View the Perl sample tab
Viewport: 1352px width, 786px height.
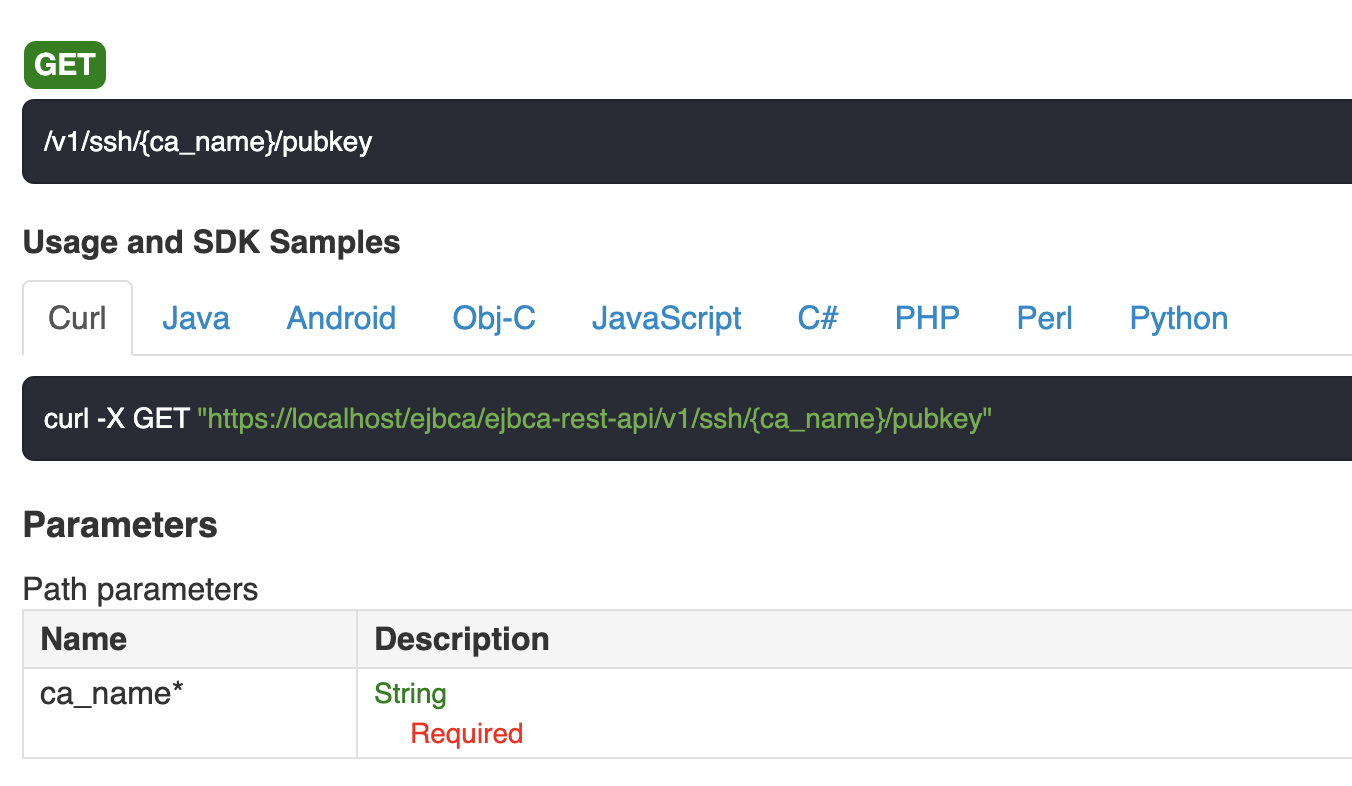[x=1044, y=318]
